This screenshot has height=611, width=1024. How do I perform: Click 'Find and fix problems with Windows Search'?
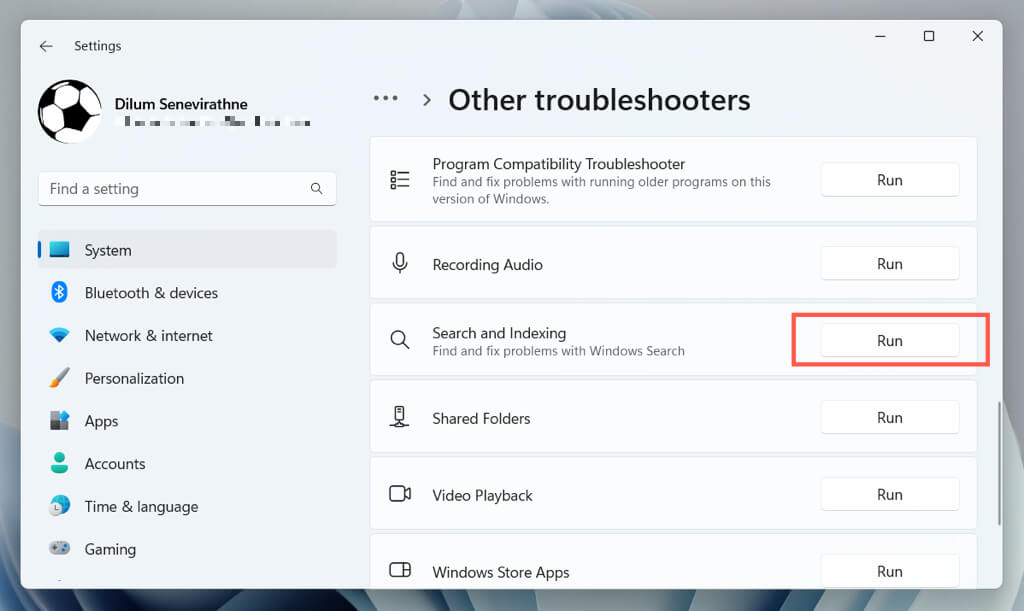558,351
